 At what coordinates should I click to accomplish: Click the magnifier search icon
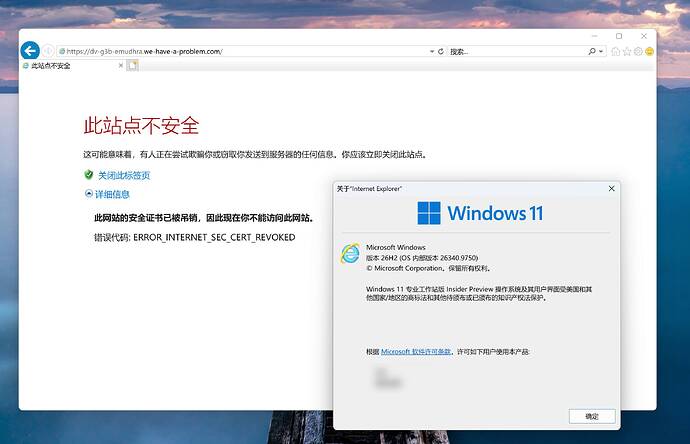click(x=592, y=51)
